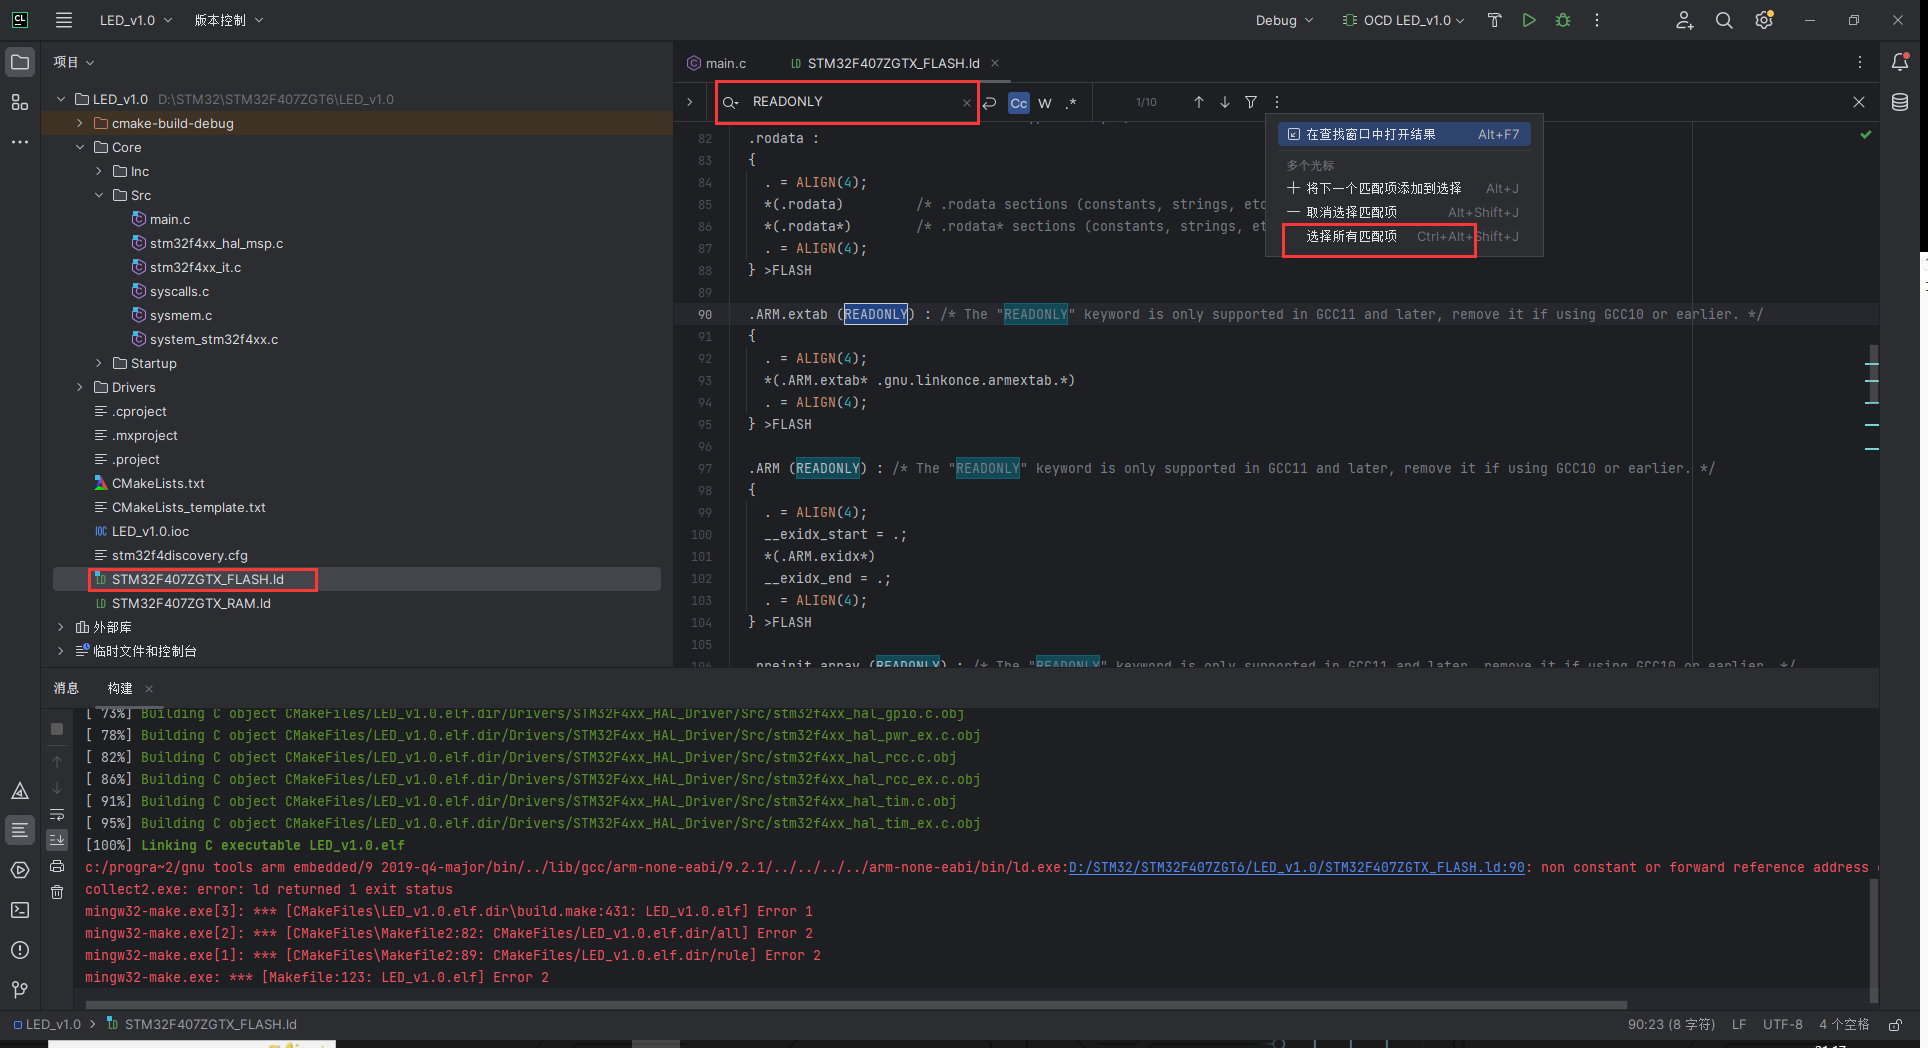Open the Git tool window
The width and height of the screenshot is (1928, 1048).
coord(20,989)
